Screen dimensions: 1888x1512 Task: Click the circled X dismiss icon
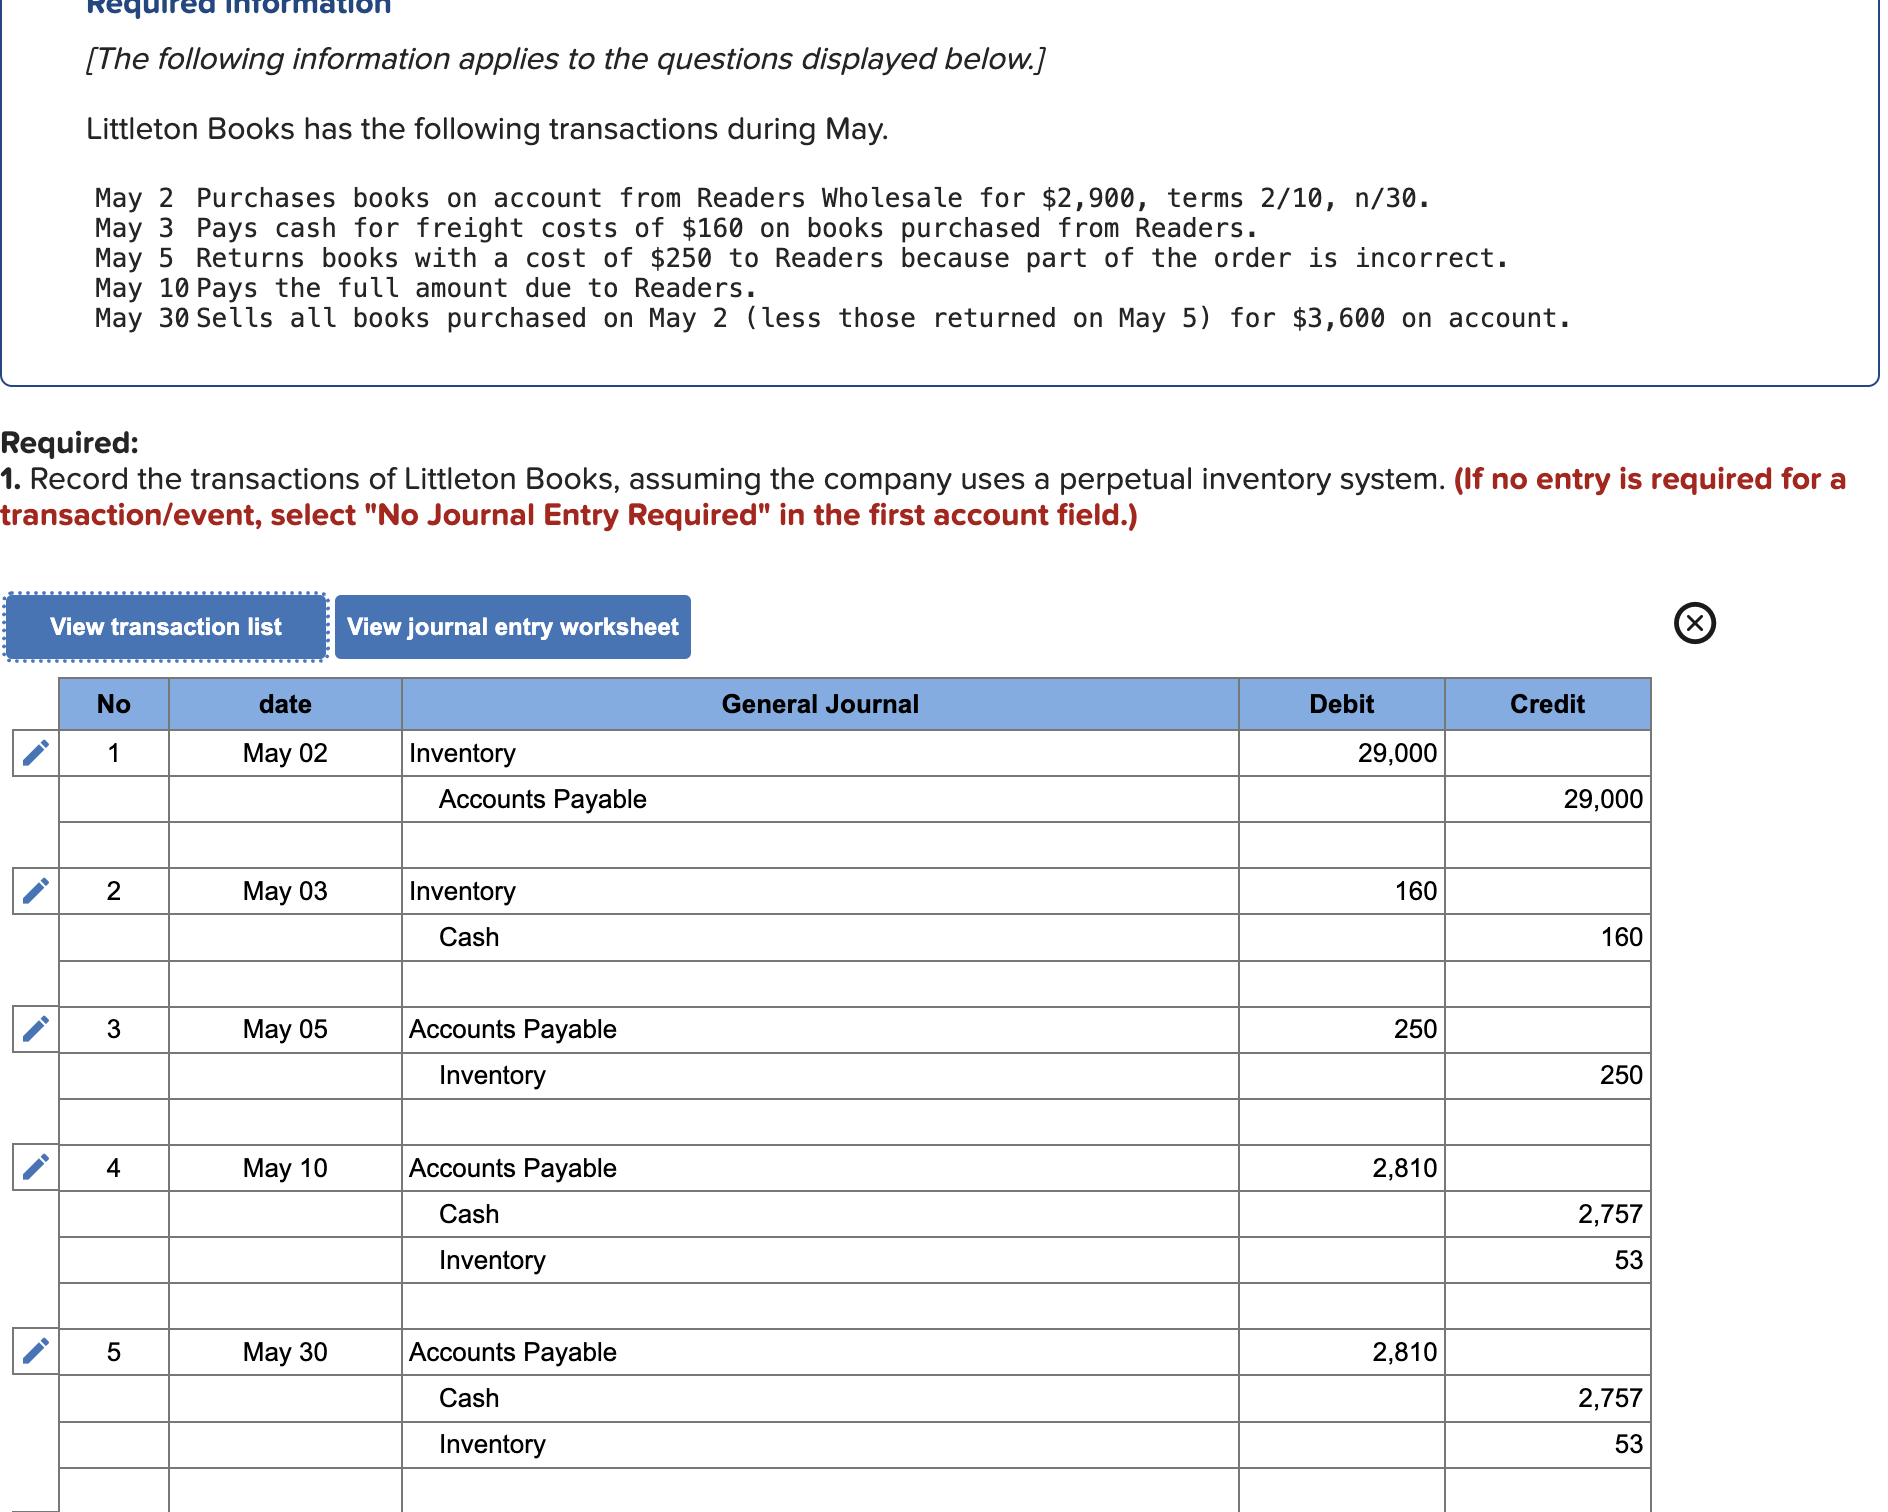1694,623
